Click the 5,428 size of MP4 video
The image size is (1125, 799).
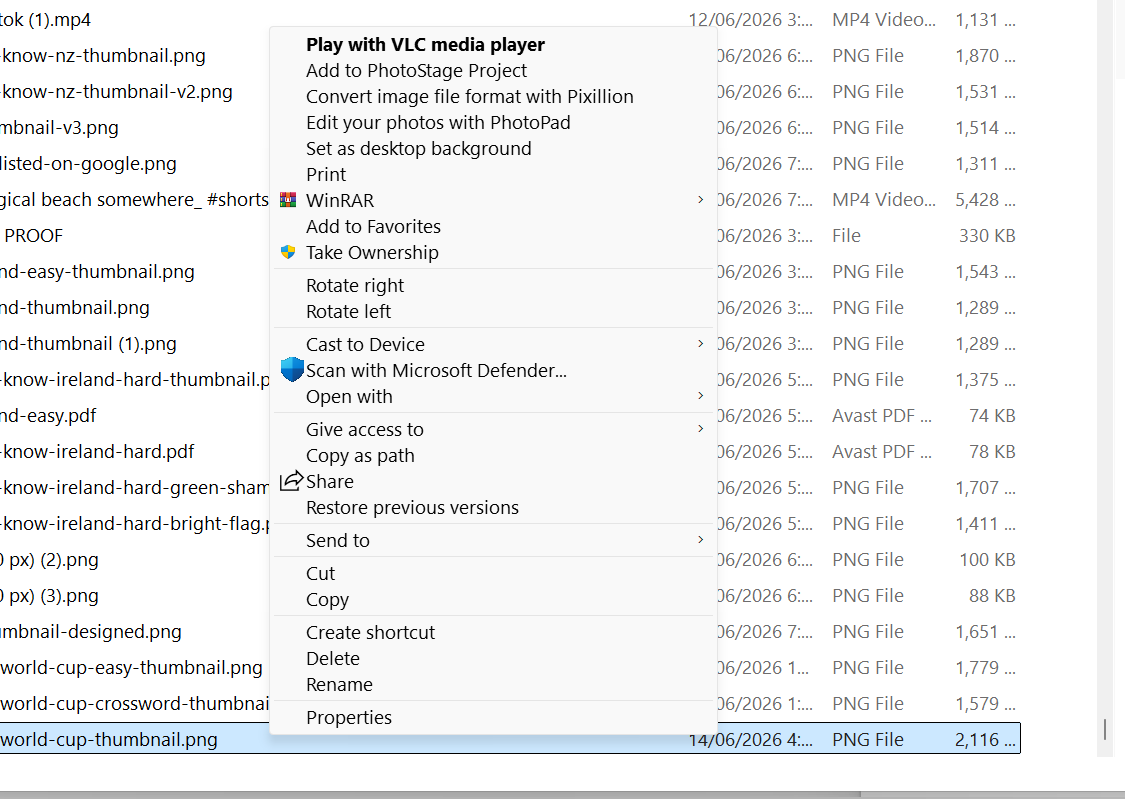(x=985, y=199)
